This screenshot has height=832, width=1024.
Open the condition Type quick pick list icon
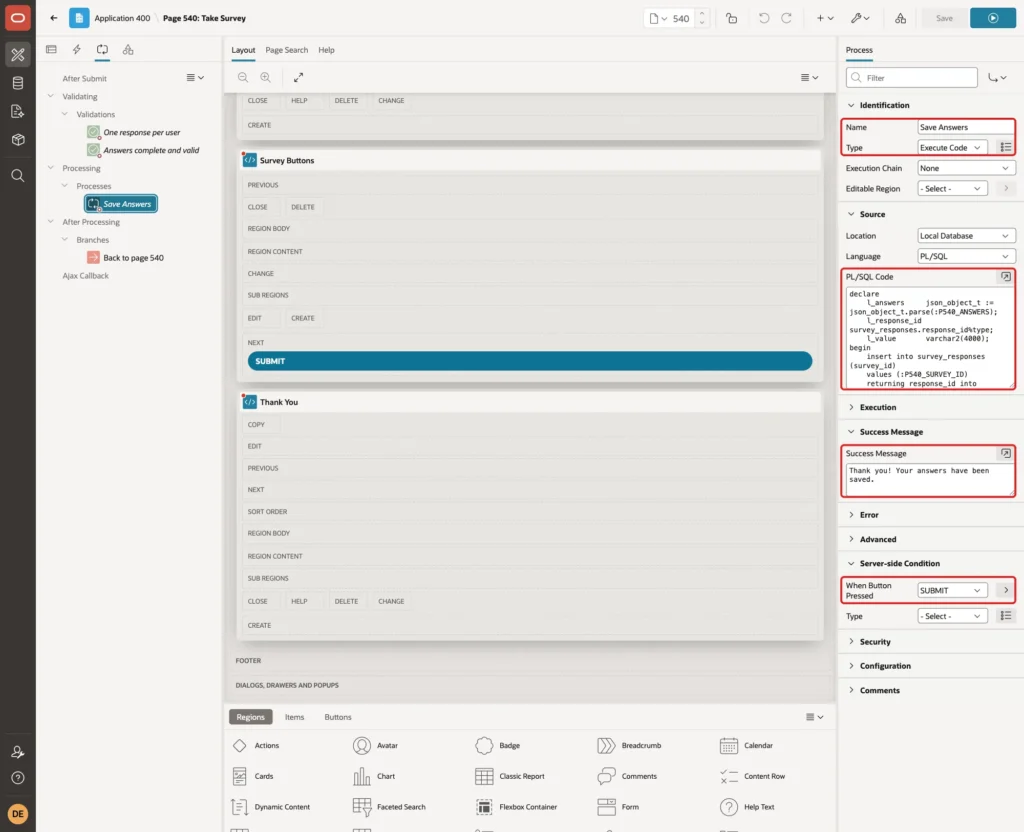click(1006, 616)
